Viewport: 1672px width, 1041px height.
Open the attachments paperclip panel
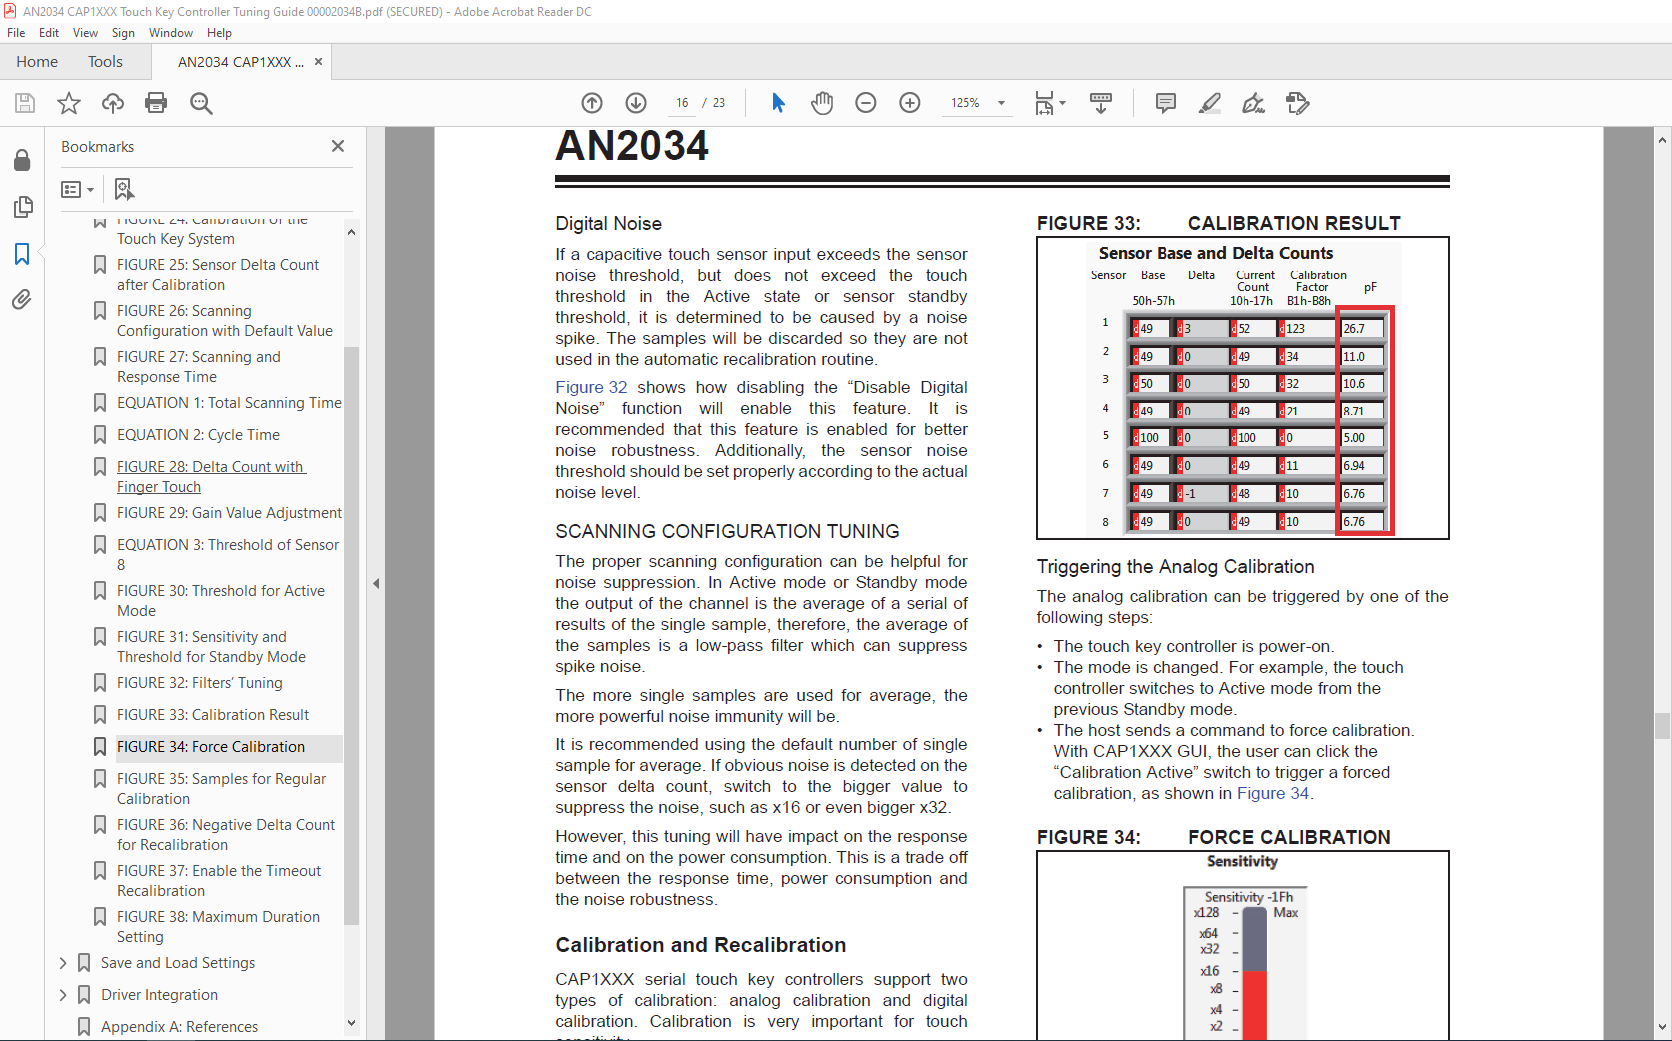(22, 300)
